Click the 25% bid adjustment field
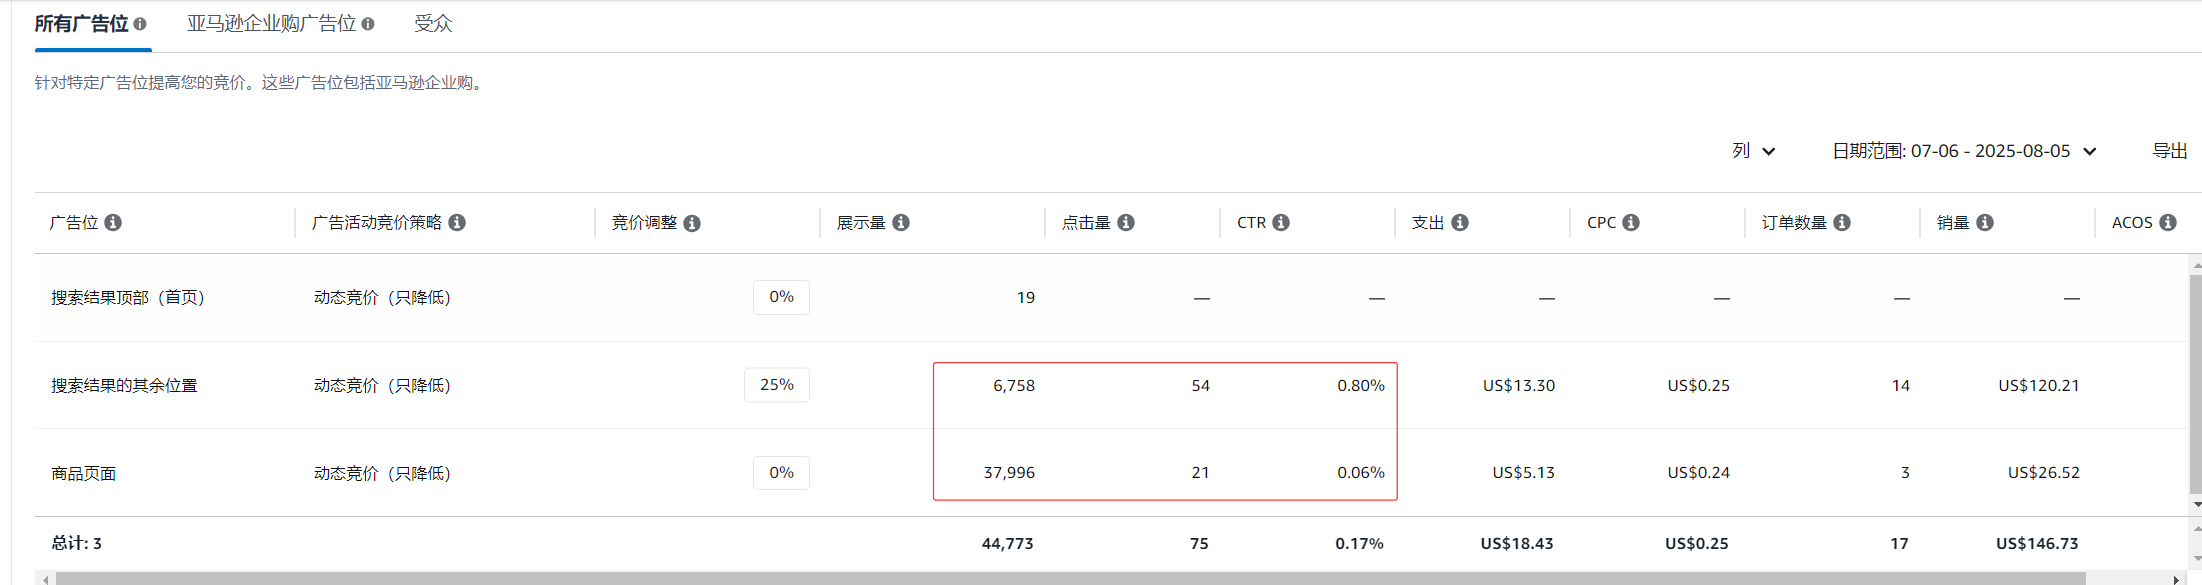 pos(777,385)
